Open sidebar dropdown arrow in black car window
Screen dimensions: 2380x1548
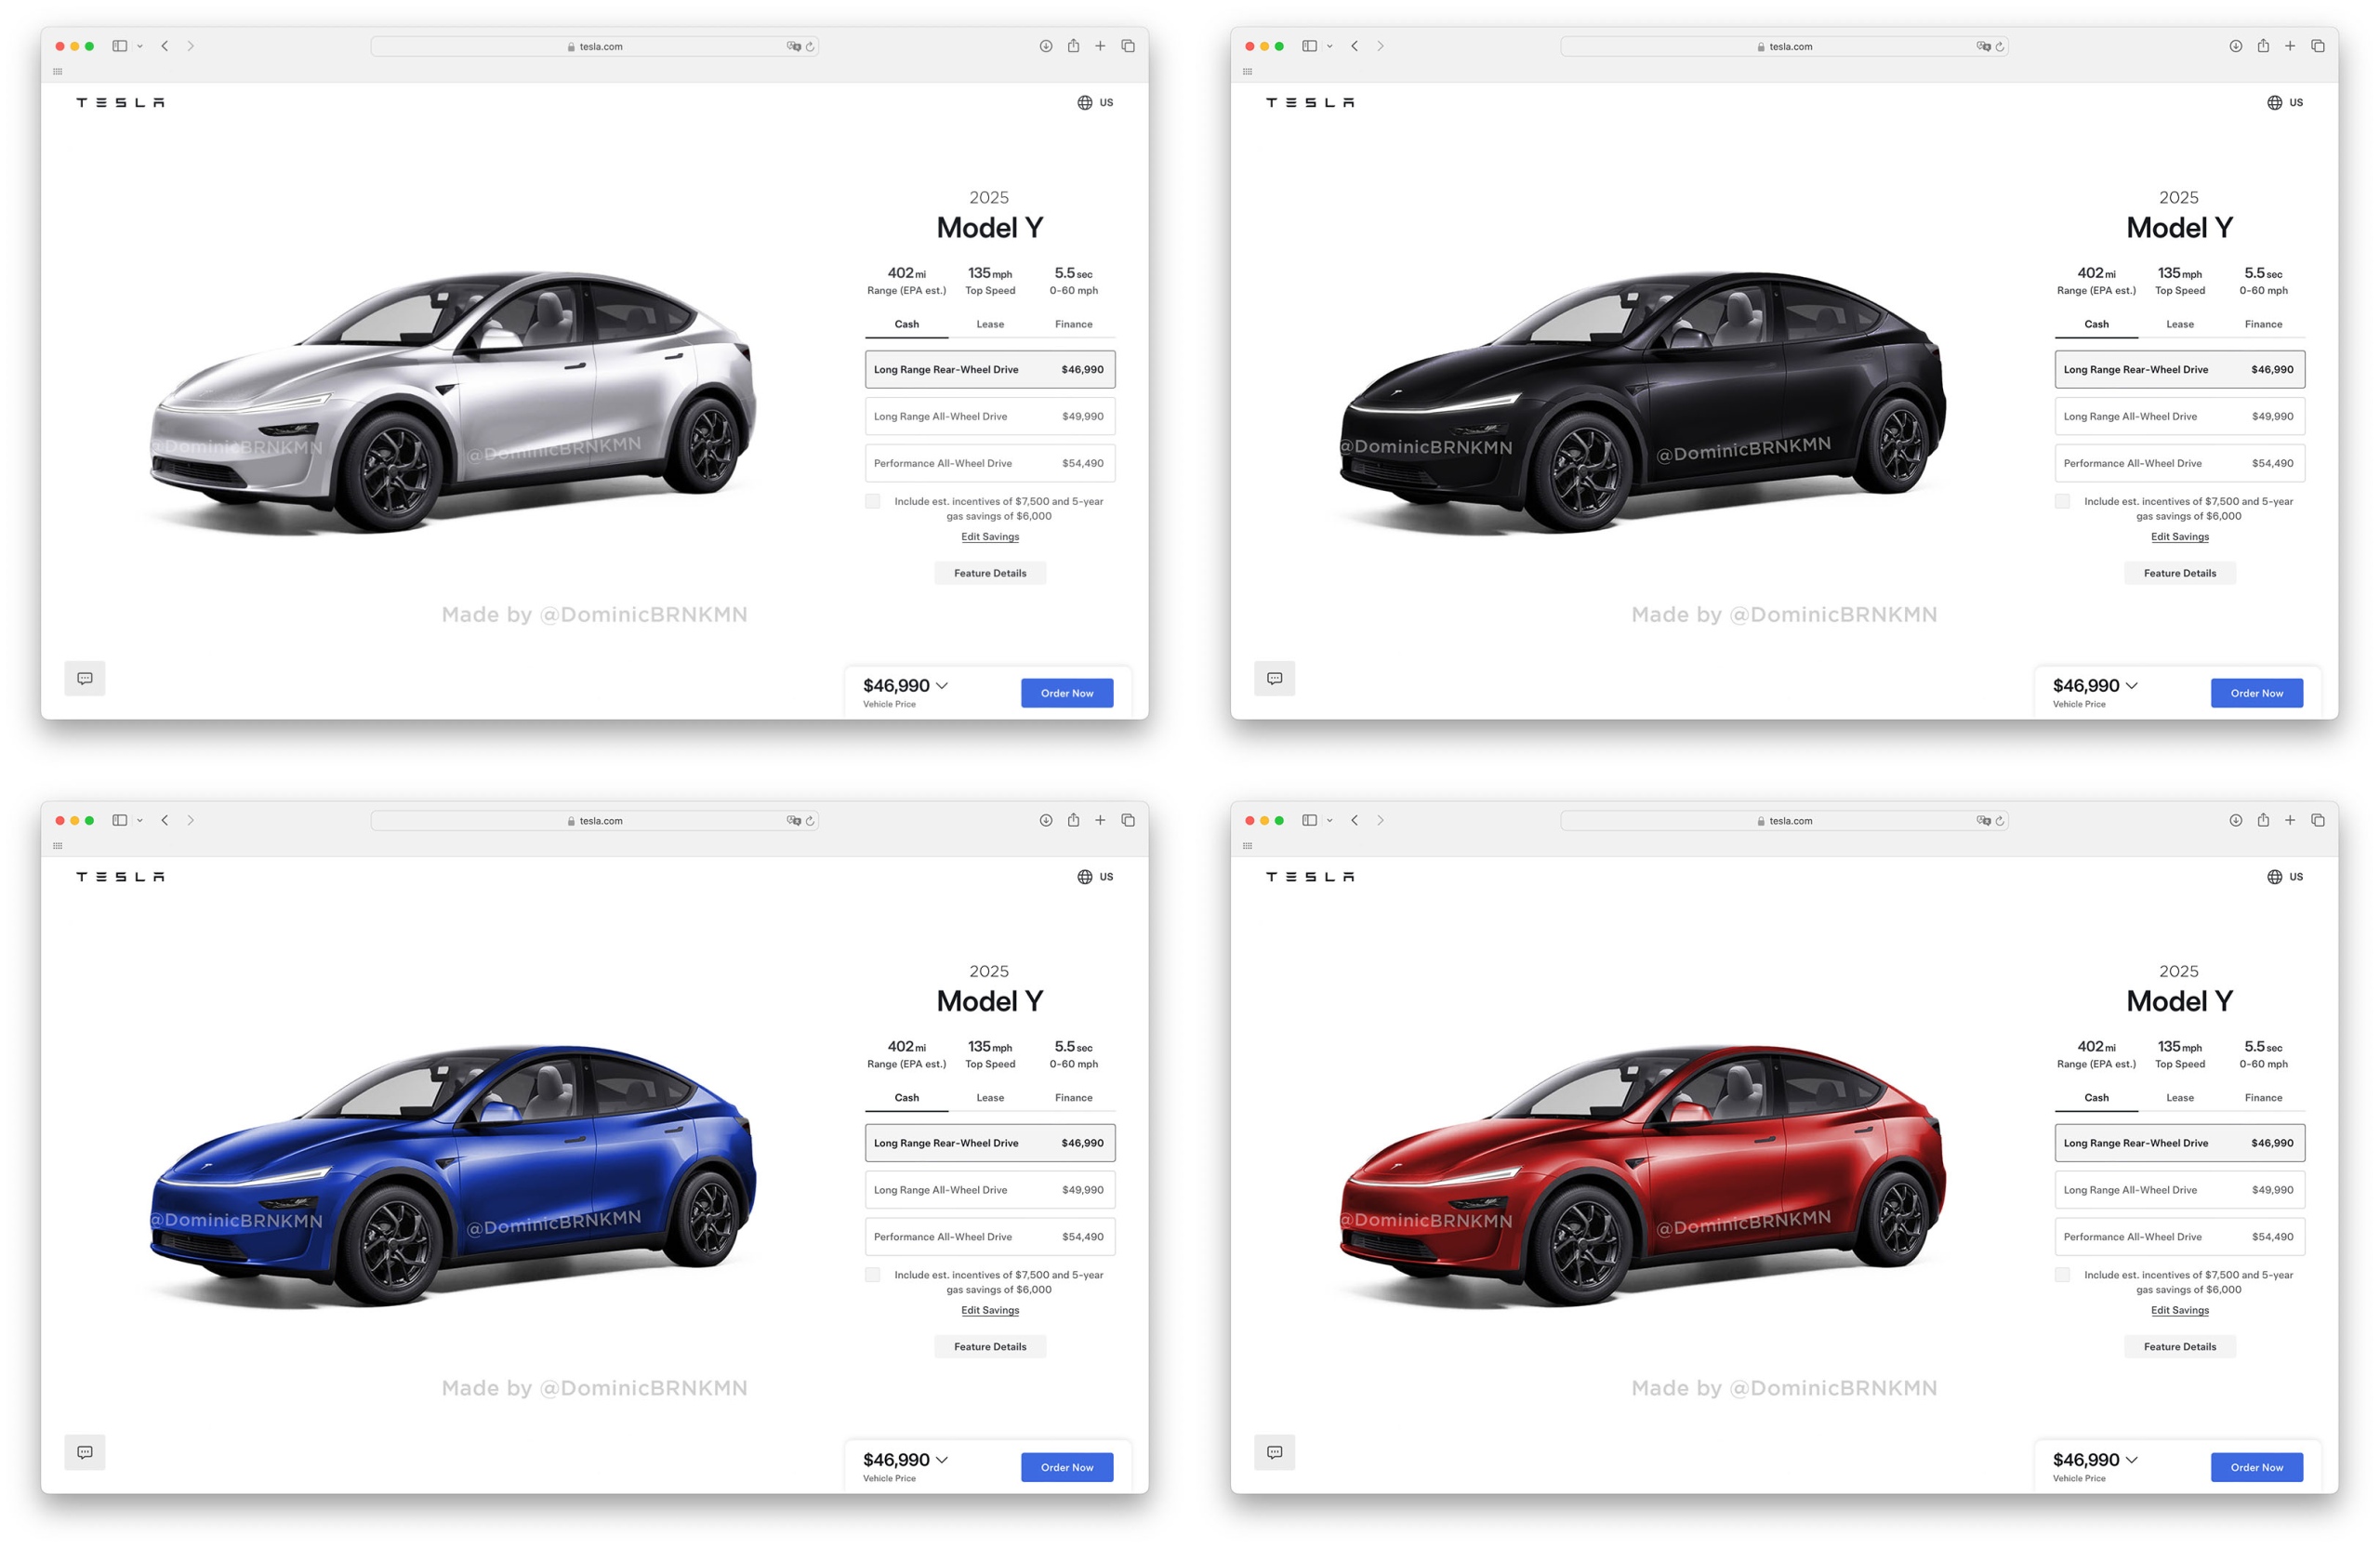[1330, 46]
